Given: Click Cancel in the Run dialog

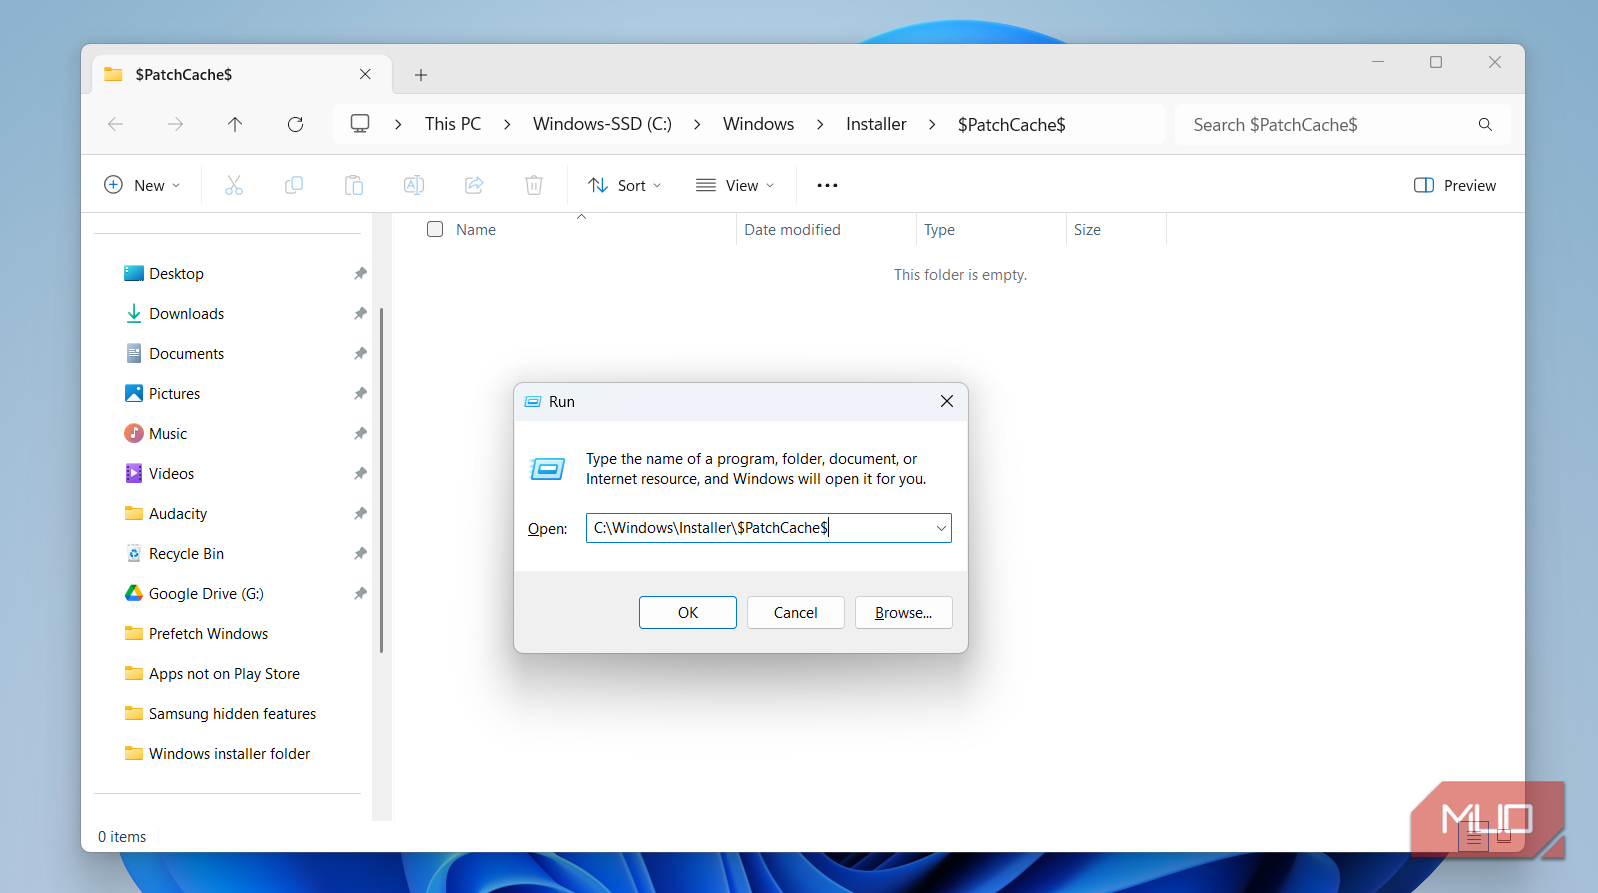Looking at the screenshot, I should coord(796,613).
